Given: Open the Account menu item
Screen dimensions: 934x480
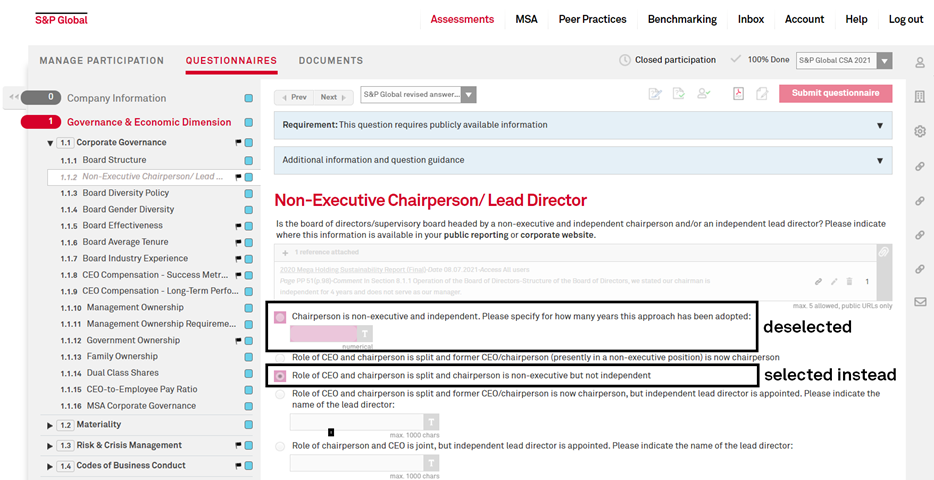Looking at the screenshot, I should 804,19.
